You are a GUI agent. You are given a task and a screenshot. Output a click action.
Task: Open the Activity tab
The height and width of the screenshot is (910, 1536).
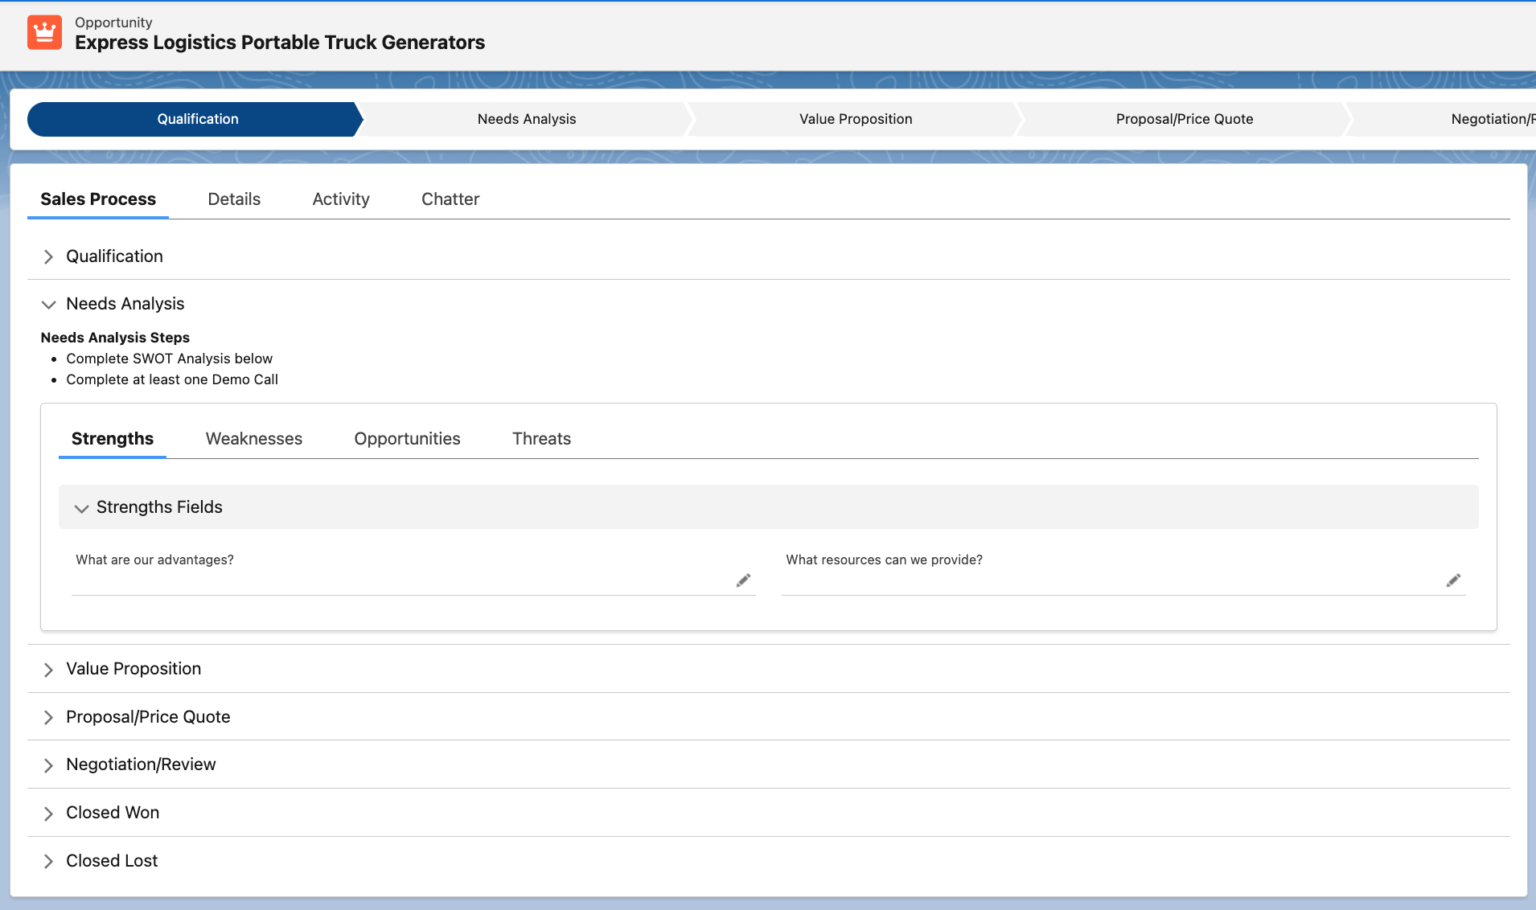(341, 199)
